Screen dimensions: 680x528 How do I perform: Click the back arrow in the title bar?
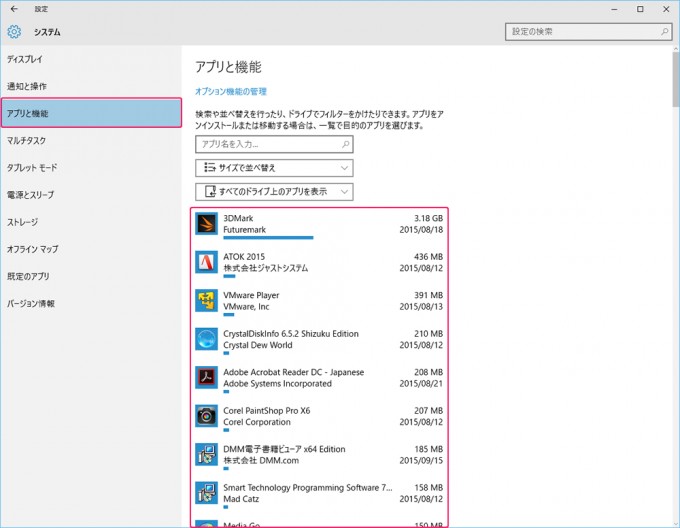(14, 9)
